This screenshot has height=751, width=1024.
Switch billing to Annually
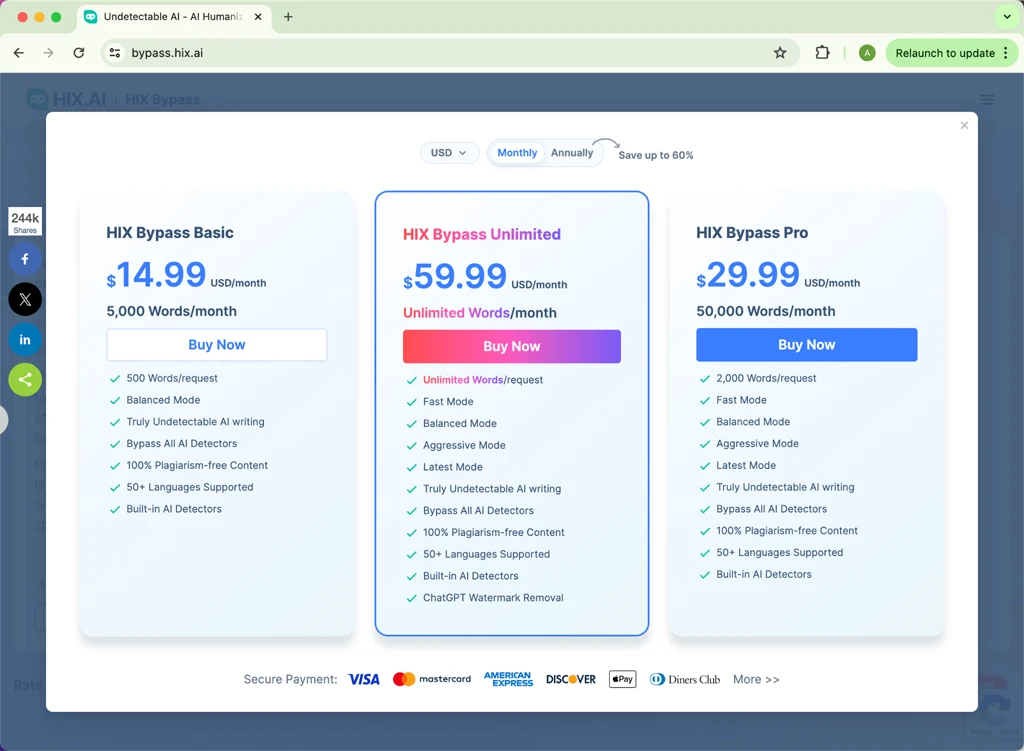pos(571,153)
